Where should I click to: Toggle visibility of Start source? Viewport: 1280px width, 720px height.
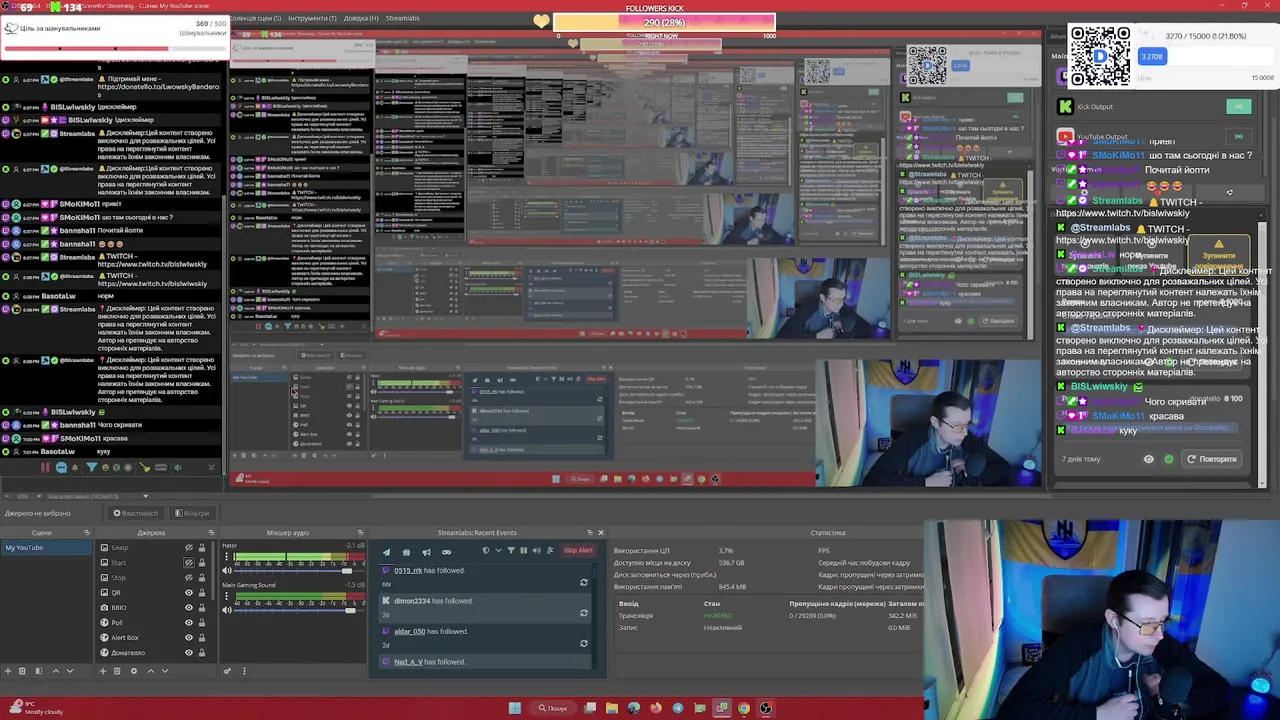[x=189, y=563]
